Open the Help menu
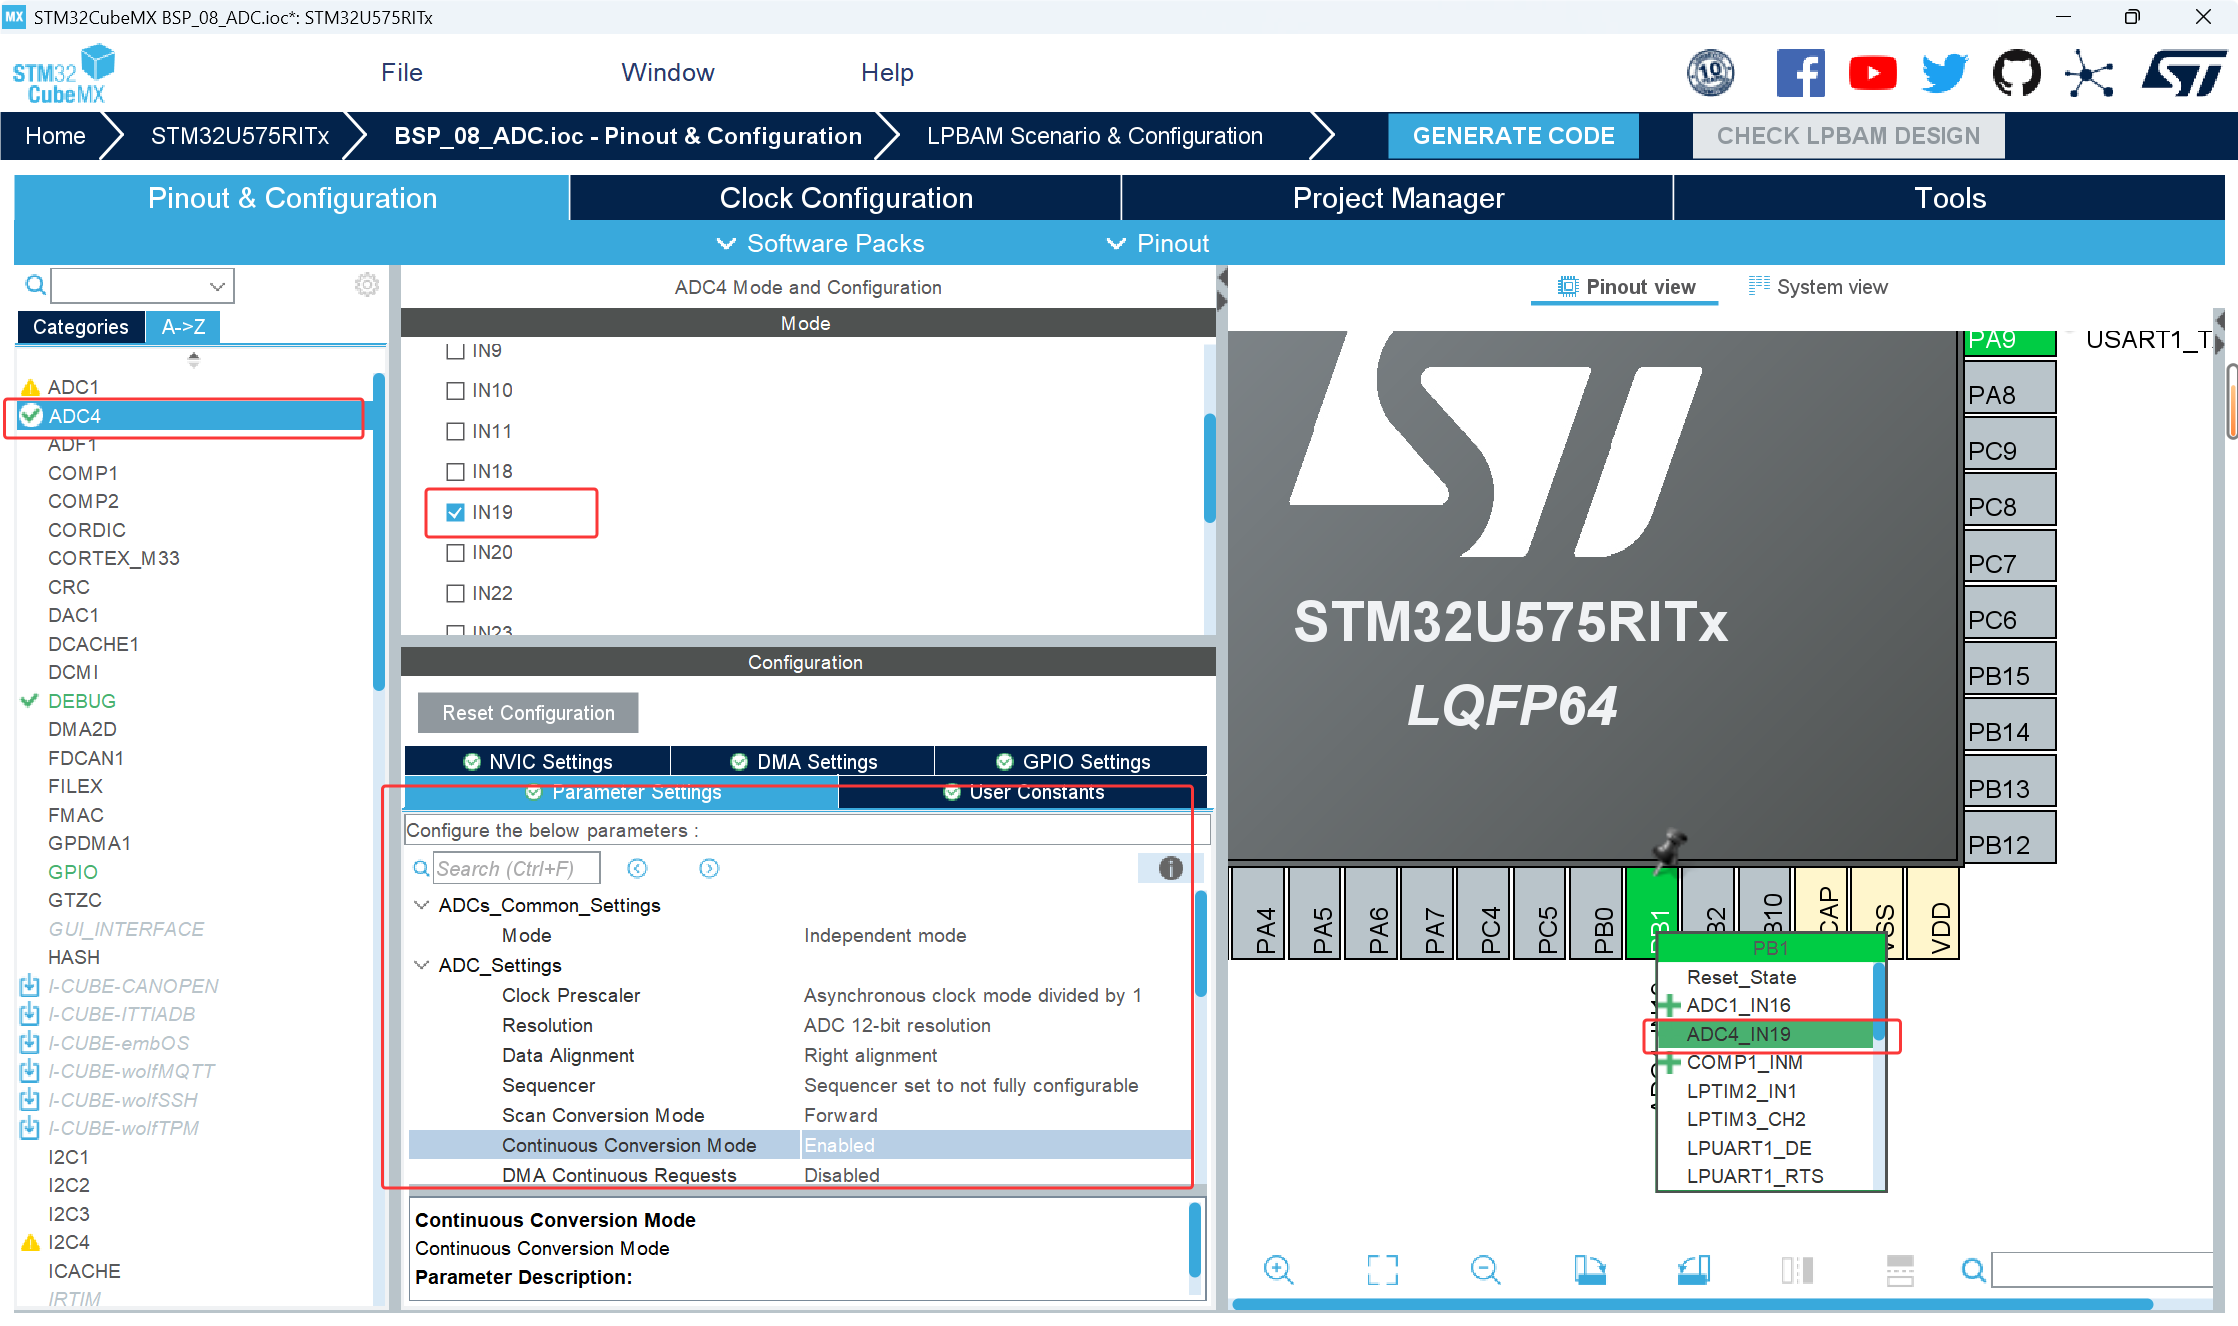 [x=887, y=72]
